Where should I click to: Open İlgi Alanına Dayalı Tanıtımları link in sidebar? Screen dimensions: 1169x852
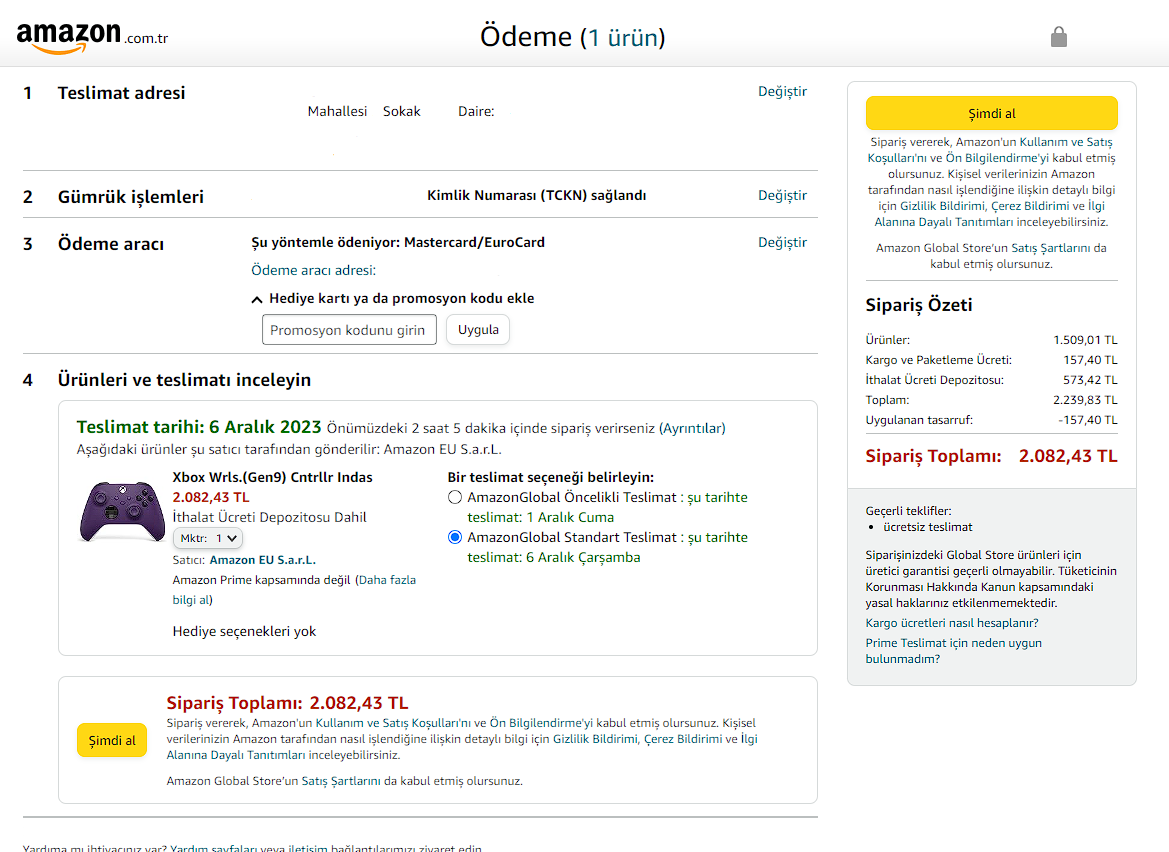coord(991,214)
